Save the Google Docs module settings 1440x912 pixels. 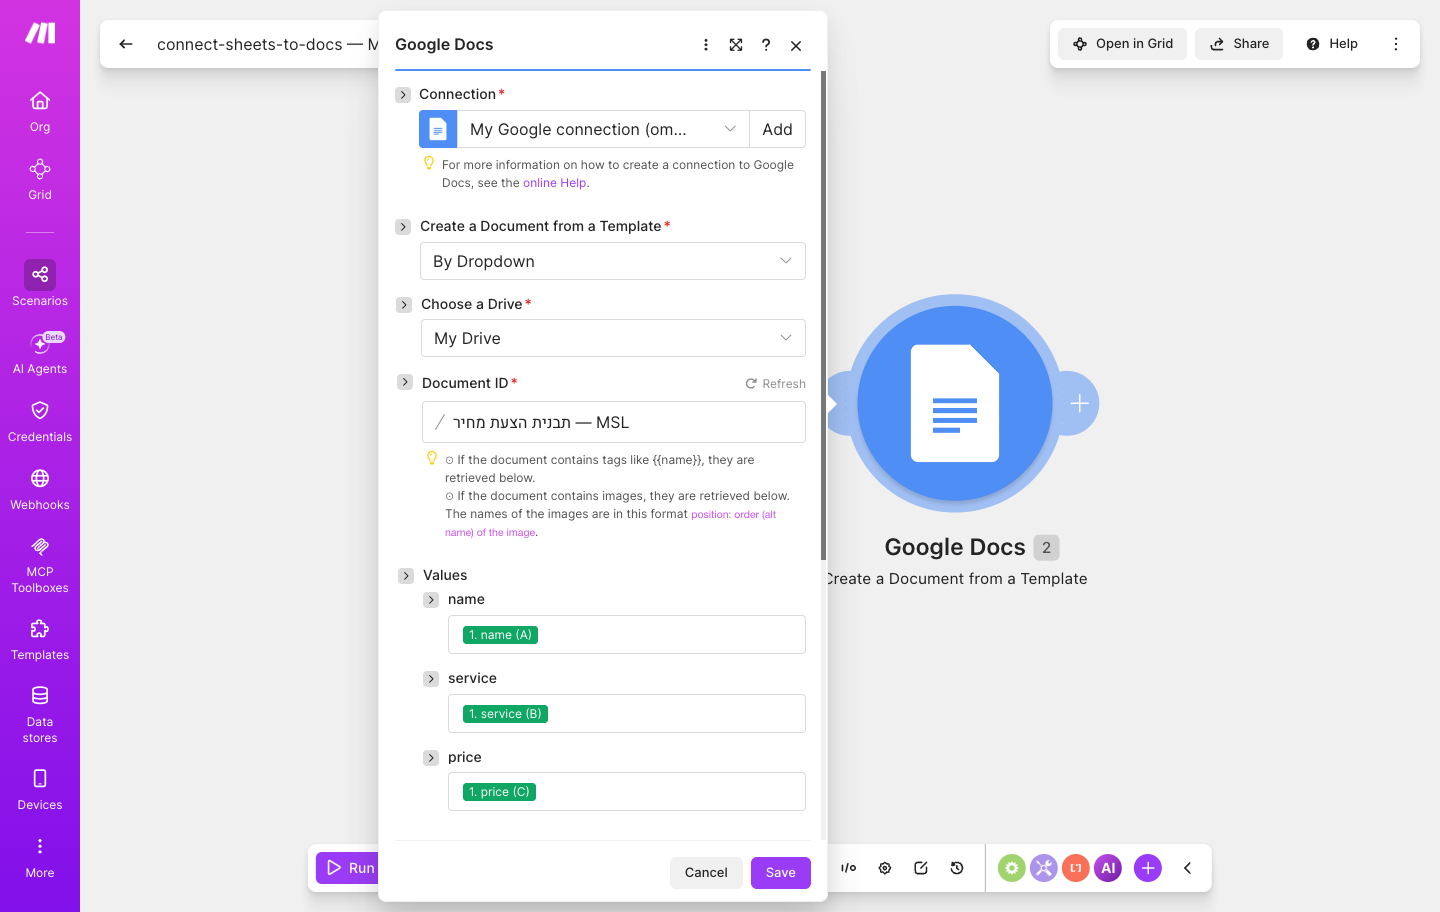point(781,873)
